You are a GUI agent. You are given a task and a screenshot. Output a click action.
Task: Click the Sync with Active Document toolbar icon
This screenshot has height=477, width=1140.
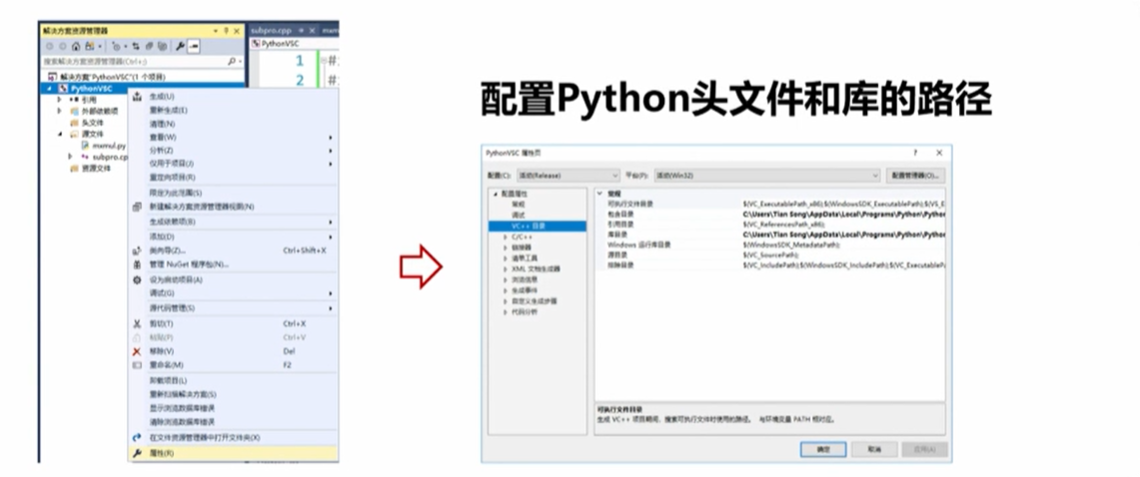point(136,46)
